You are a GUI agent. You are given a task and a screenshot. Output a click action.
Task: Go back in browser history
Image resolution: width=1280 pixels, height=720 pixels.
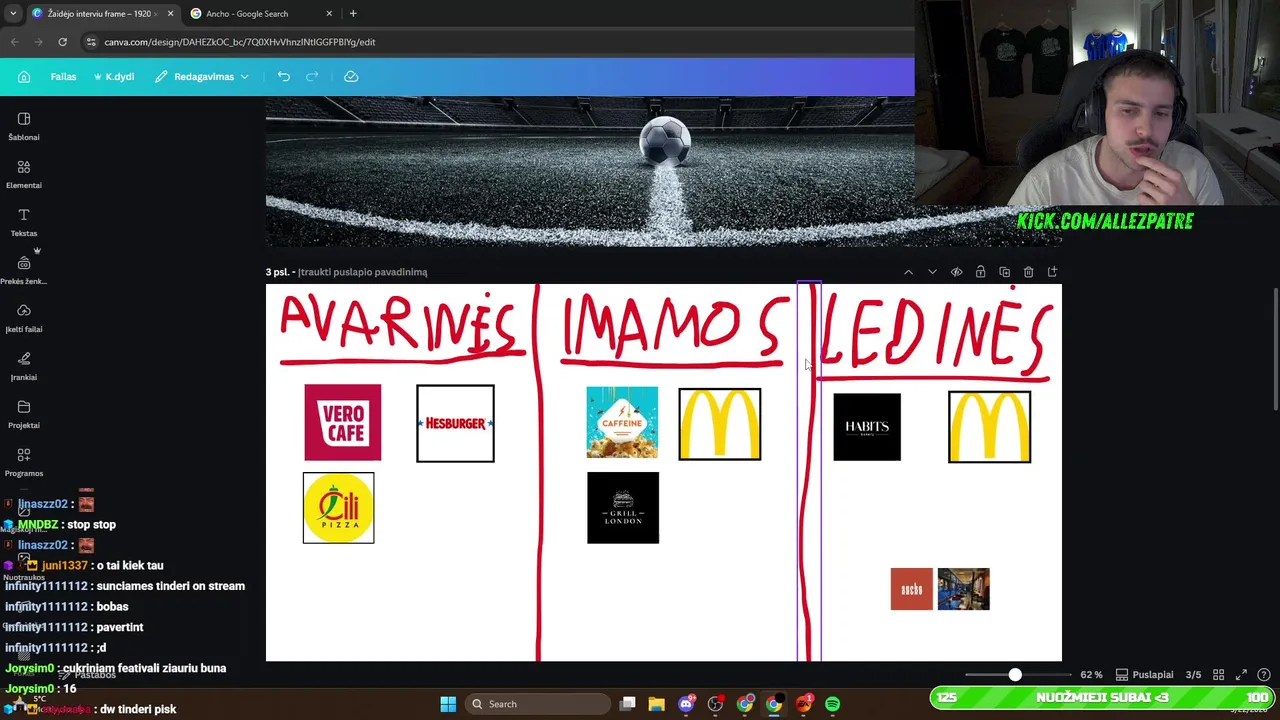pos(14,42)
